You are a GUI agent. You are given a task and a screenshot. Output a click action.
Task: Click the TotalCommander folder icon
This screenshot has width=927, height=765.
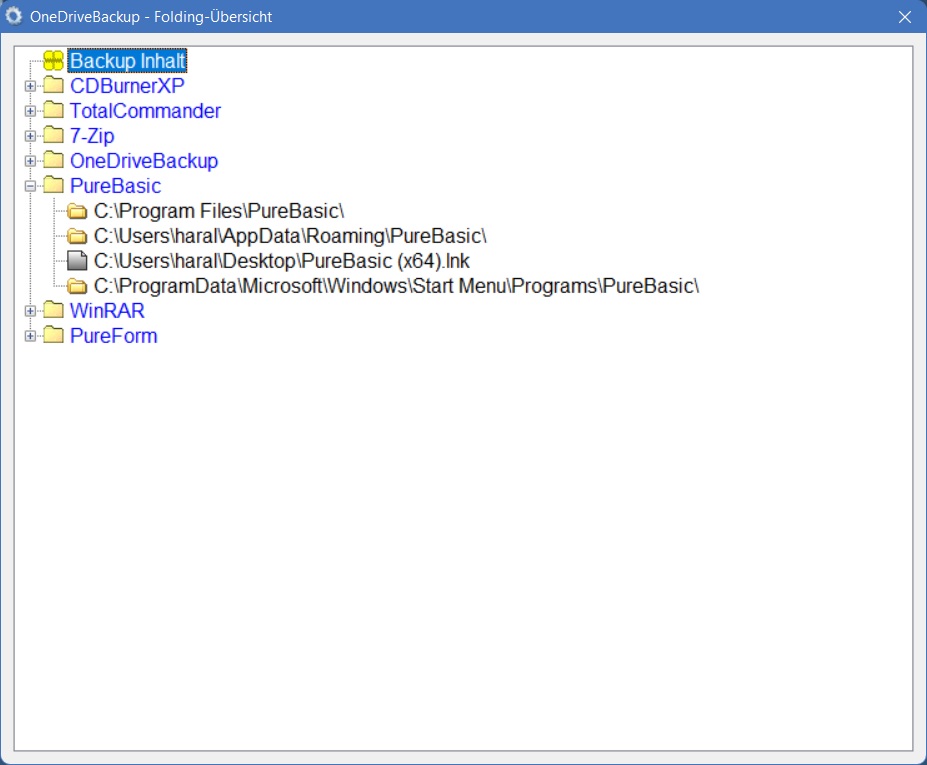[54, 110]
